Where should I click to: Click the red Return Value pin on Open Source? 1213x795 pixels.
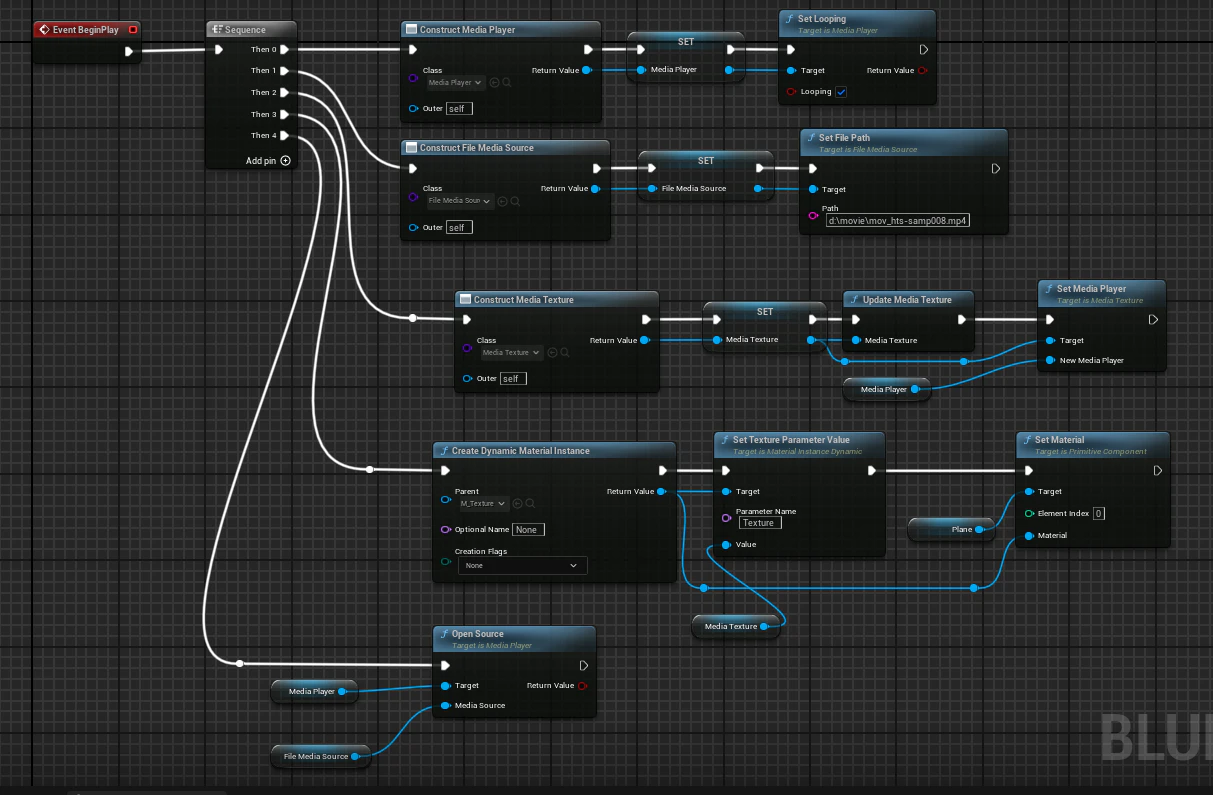coord(582,685)
